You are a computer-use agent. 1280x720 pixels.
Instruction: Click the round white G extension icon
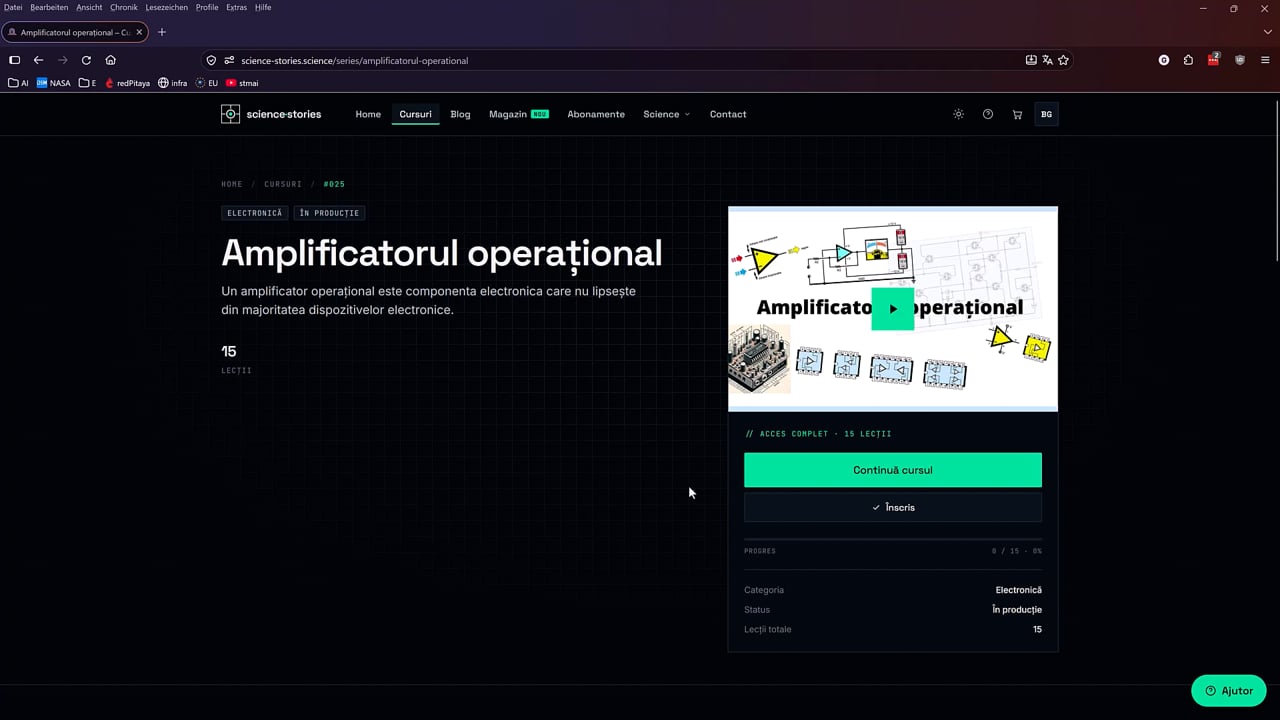[x=1164, y=60]
